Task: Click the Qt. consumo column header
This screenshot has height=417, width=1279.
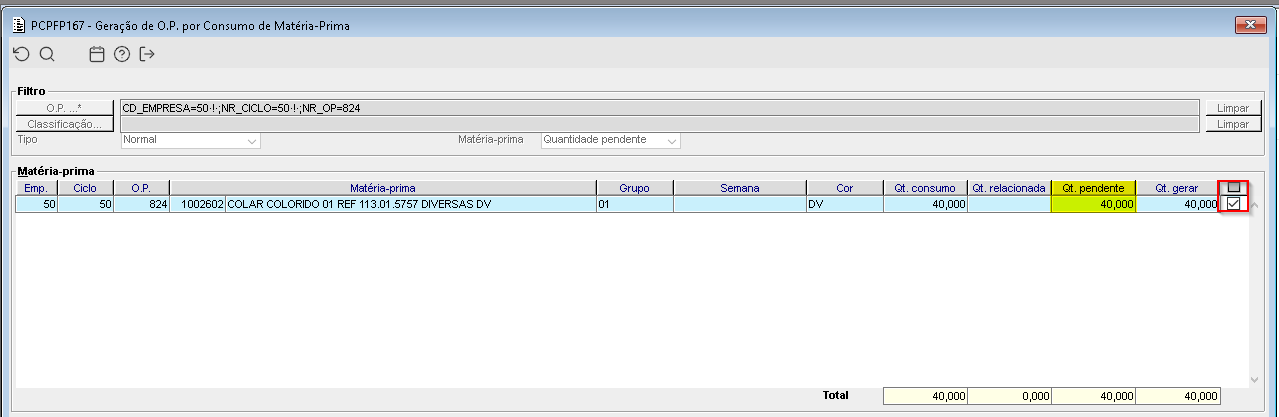Action: (925, 188)
